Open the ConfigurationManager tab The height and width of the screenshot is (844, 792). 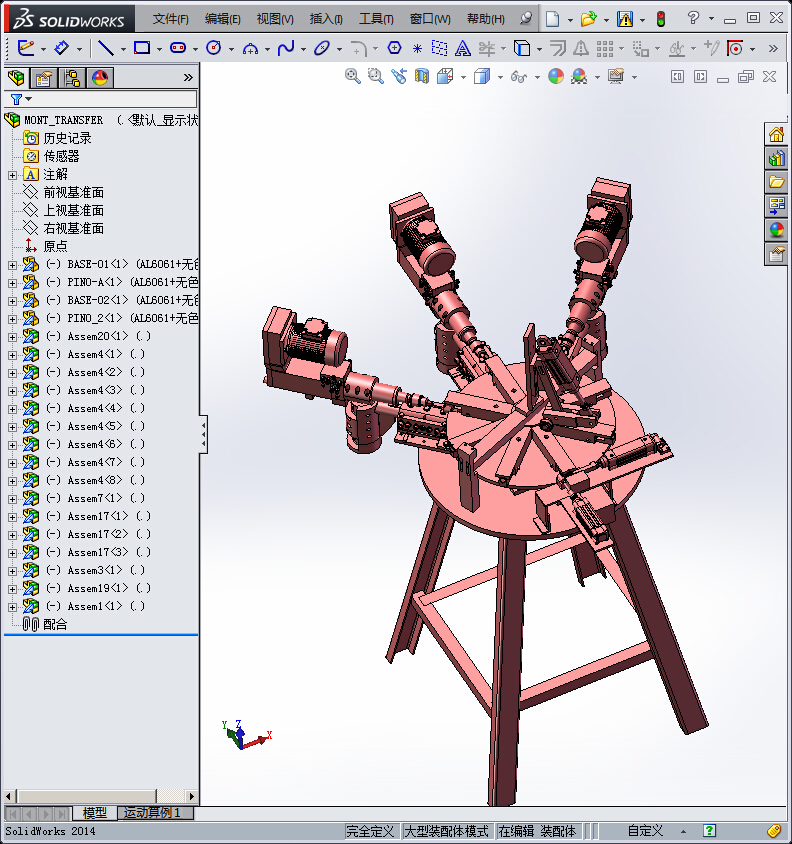tap(72, 78)
